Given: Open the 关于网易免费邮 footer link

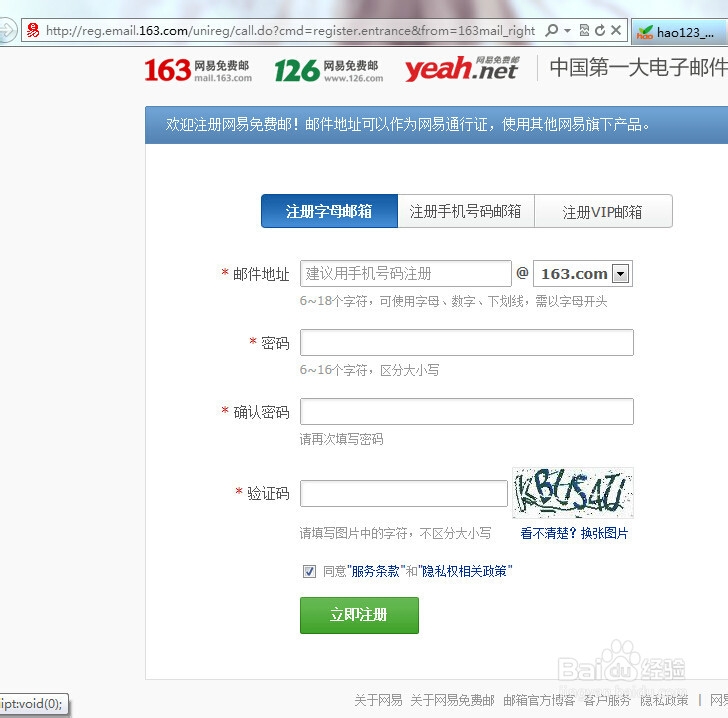Looking at the screenshot, I should click(453, 700).
